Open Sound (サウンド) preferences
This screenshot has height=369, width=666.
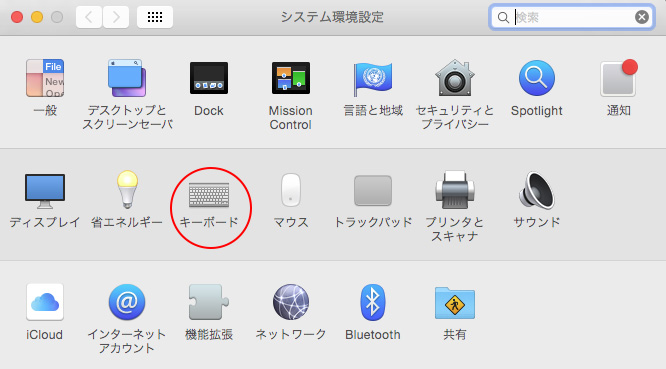pyautogui.click(x=536, y=190)
